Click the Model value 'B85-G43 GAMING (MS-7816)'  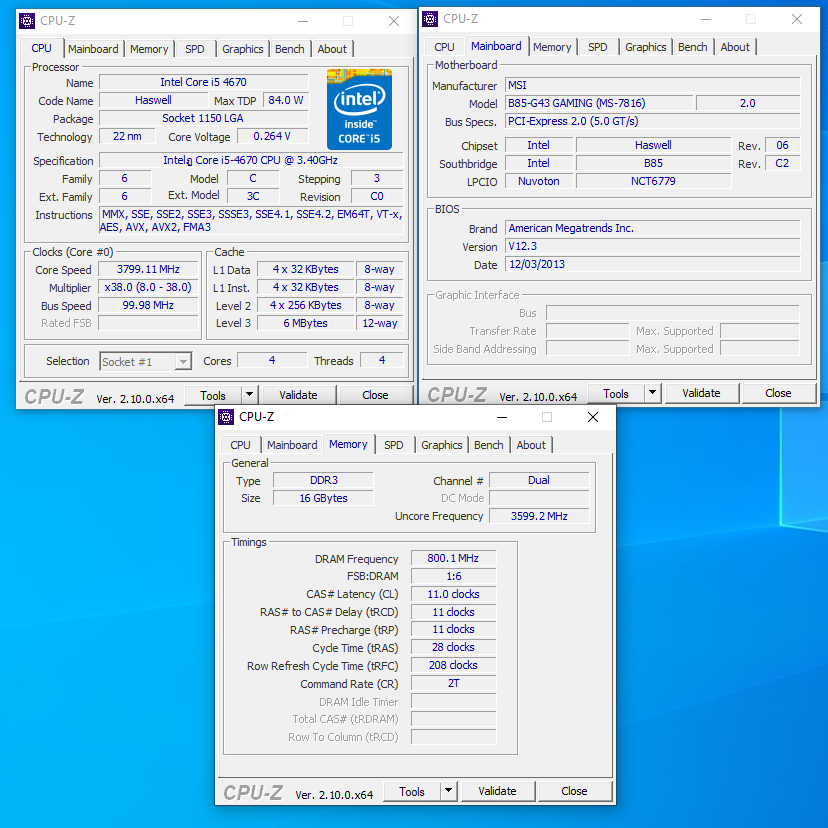click(x=599, y=104)
